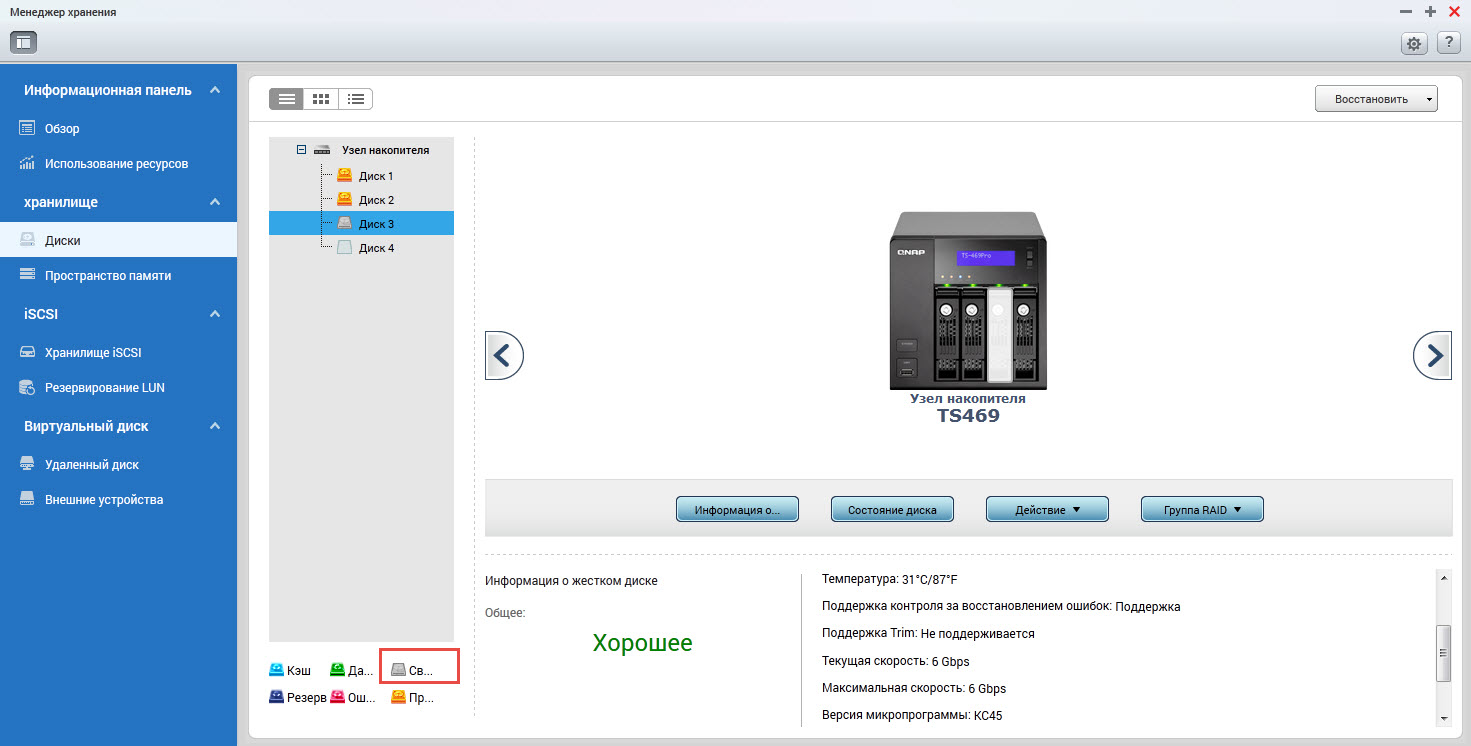Switch to the detailed list view mode
1471x746 pixels.
[287, 99]
